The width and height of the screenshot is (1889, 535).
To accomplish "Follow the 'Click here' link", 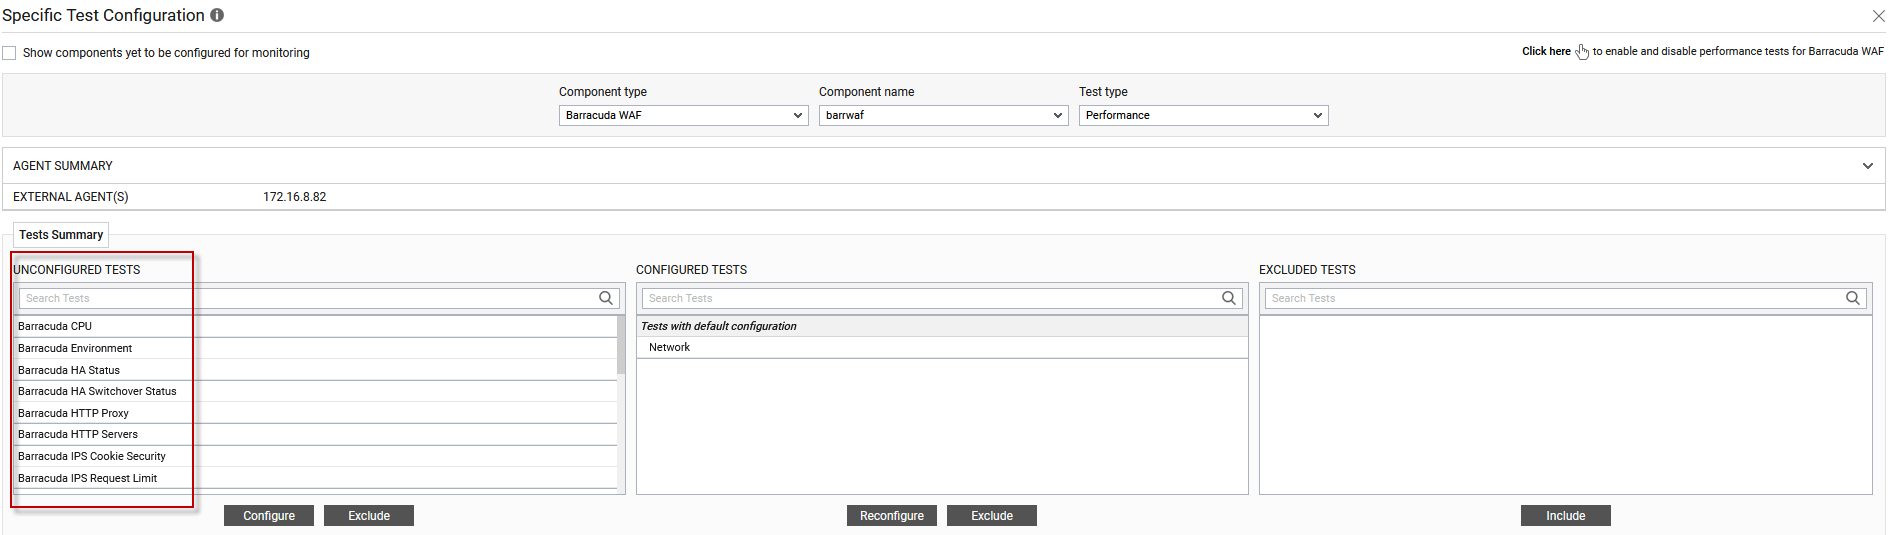I will tap(1546, 52).
